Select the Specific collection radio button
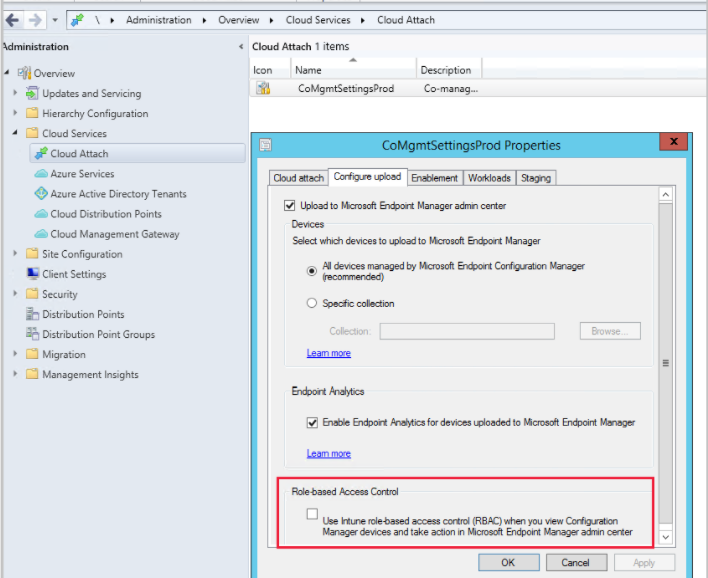The height and width of the screenshot is (578, 708). coord(312,303)
